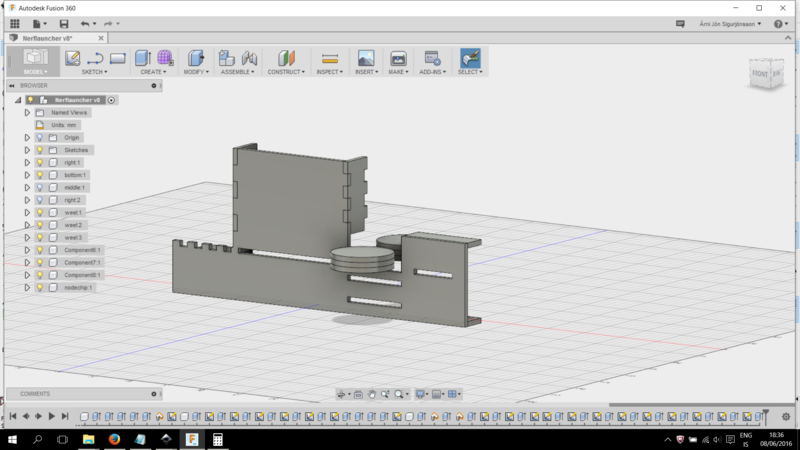
Task: Activate Nerflauncher v8 root radio button
Action: coord(111,100)
